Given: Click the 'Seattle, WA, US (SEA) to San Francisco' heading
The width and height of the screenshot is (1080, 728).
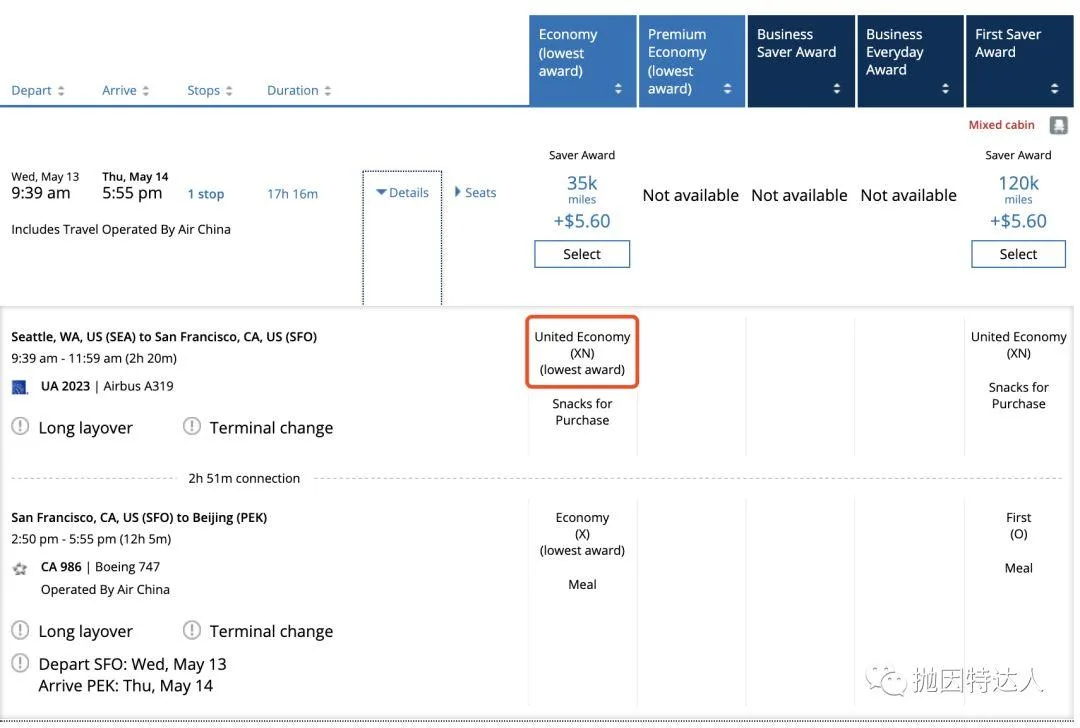Looking at the screenshot, I should pos(164,337).
